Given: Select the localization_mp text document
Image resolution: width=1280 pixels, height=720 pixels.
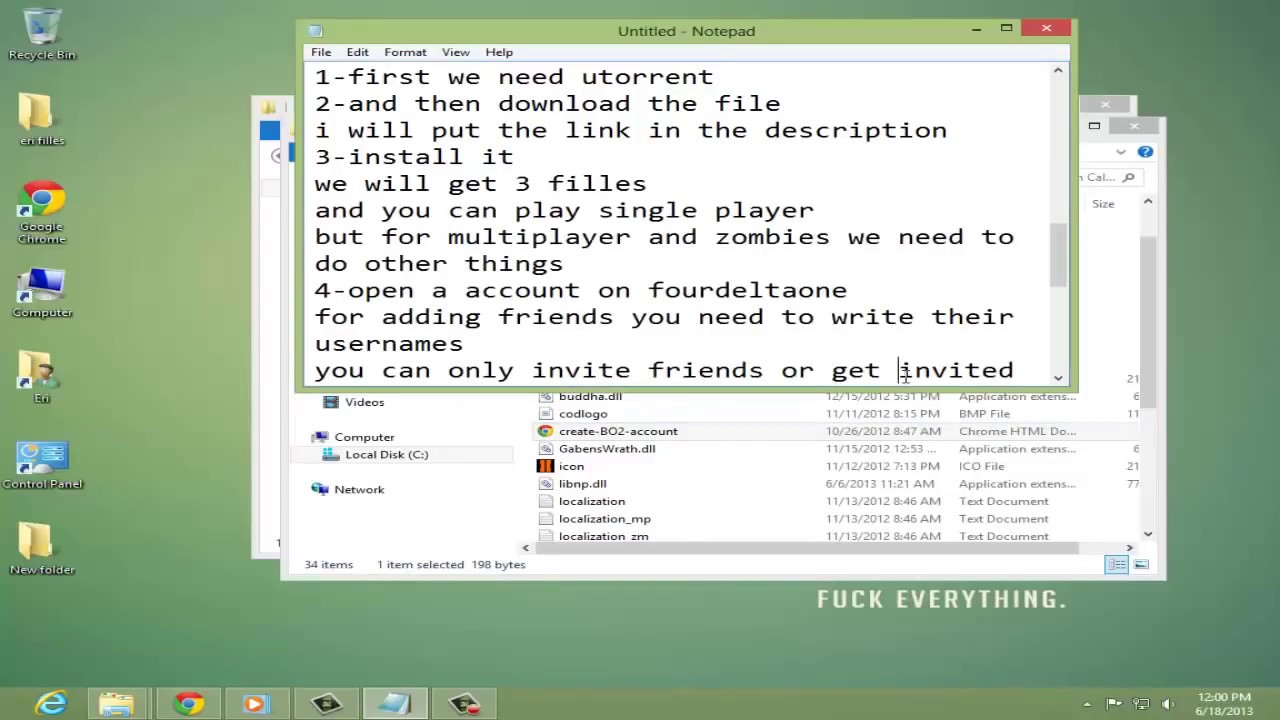Looking at the screenshot, I should [x=604, y=519].
